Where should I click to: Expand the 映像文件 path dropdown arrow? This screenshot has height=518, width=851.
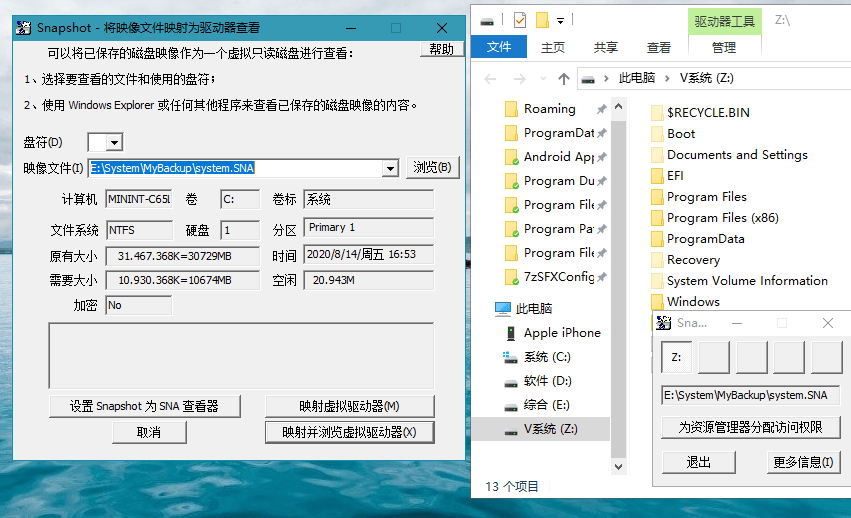coord(390,169)
